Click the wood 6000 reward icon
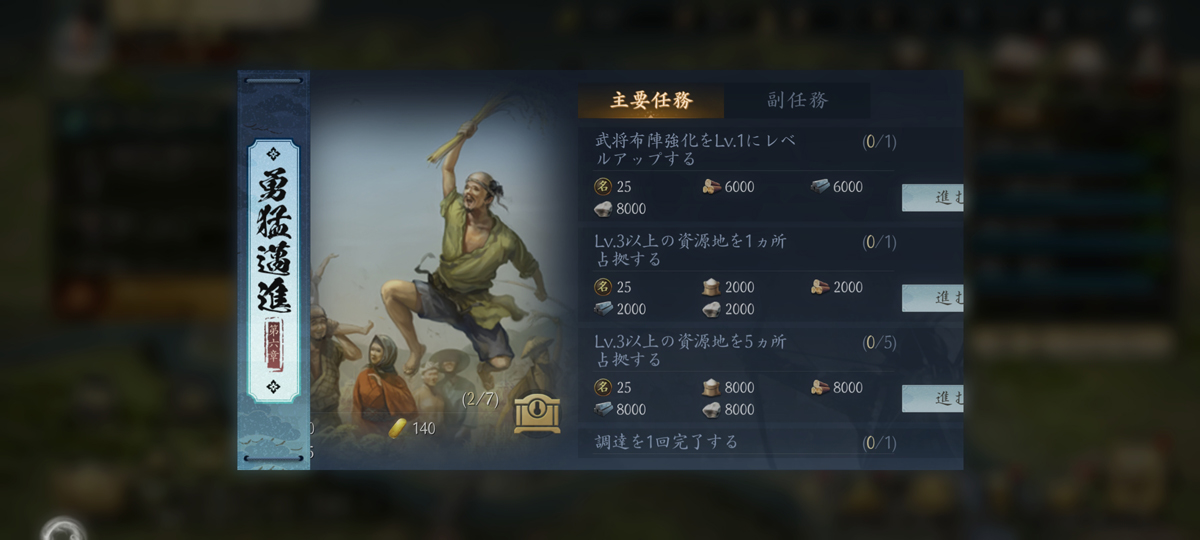 point(712,187)
